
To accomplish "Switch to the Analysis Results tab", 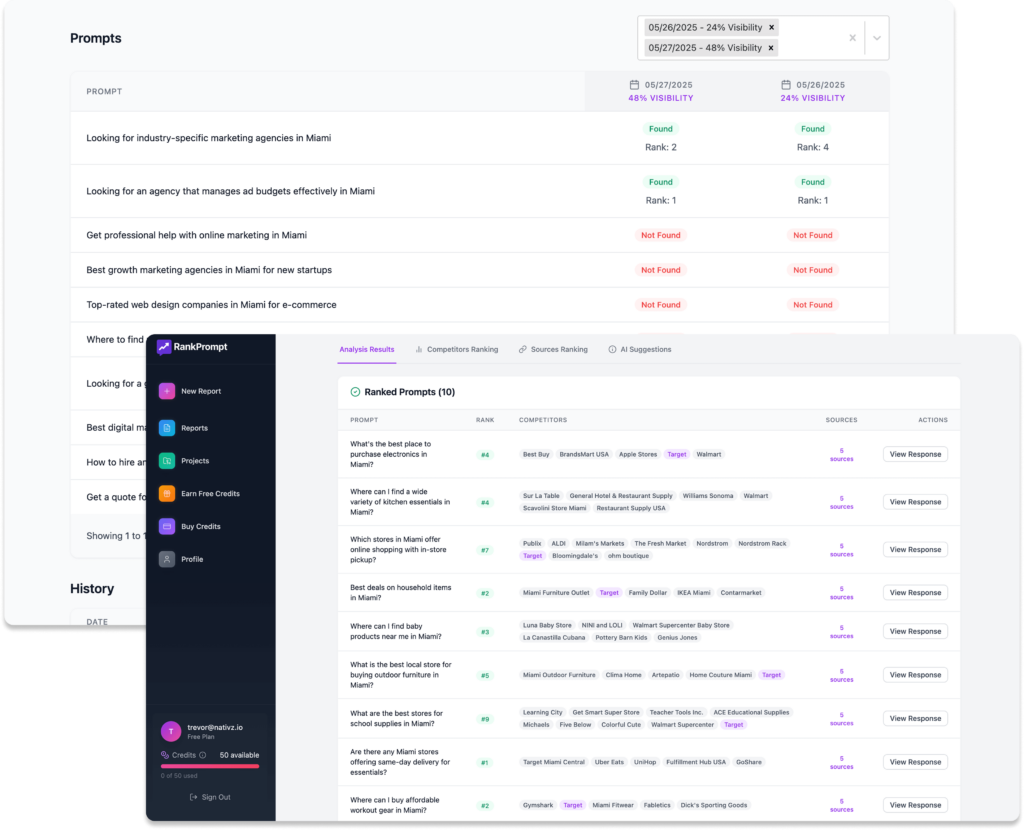I will (367, 349).
